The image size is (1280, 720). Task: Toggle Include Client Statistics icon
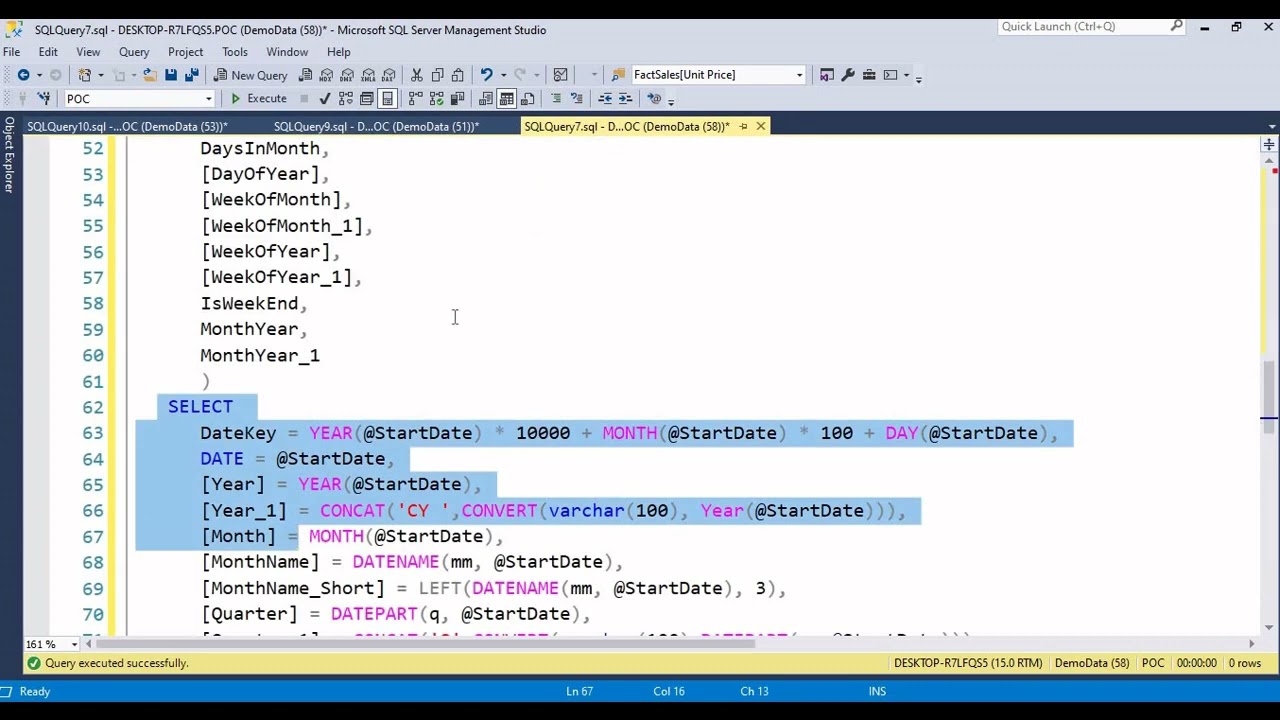click(457, 98)
